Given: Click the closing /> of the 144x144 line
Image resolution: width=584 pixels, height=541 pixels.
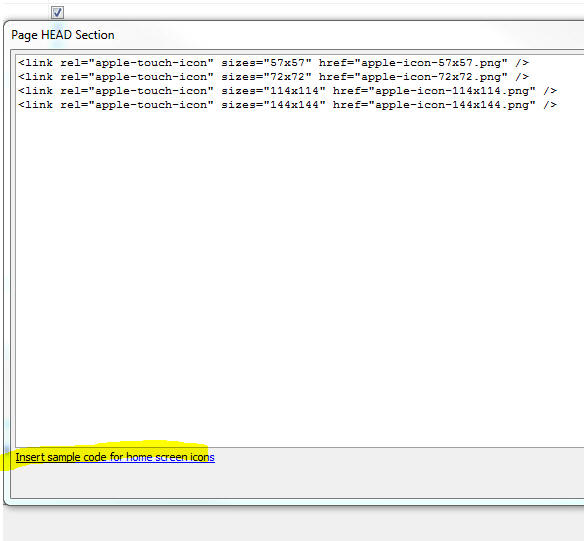Looking at the screenshot, I should pyautogui.click(x=550, y=105).
